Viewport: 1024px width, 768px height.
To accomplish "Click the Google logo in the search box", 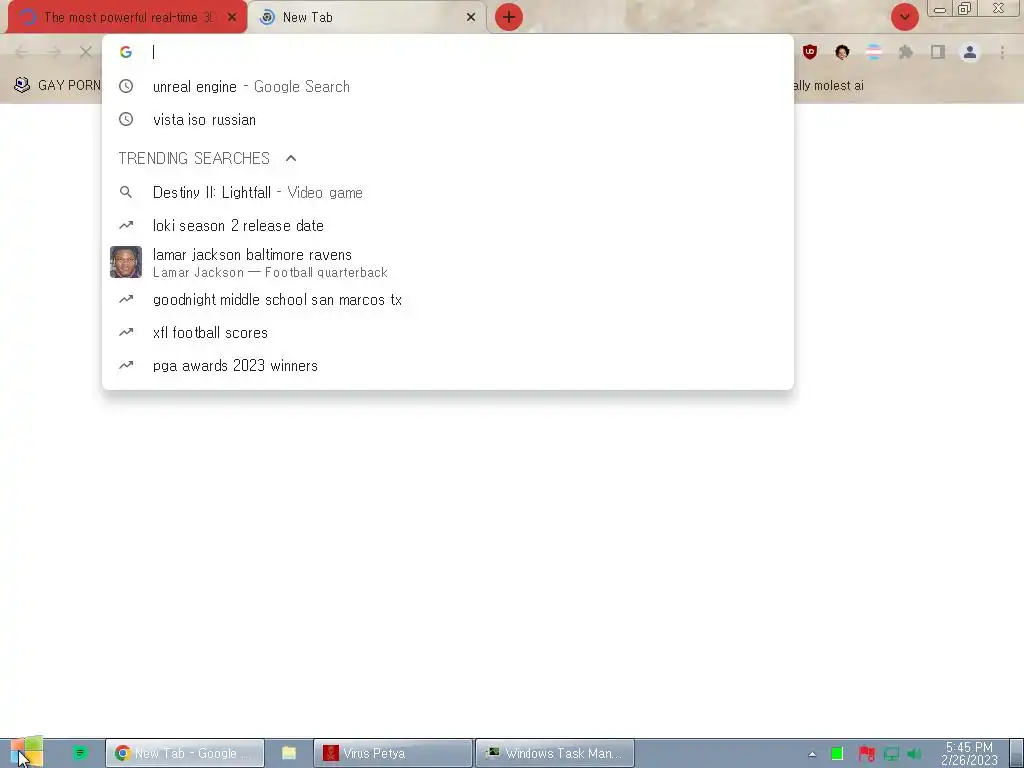I will (126, 52).
